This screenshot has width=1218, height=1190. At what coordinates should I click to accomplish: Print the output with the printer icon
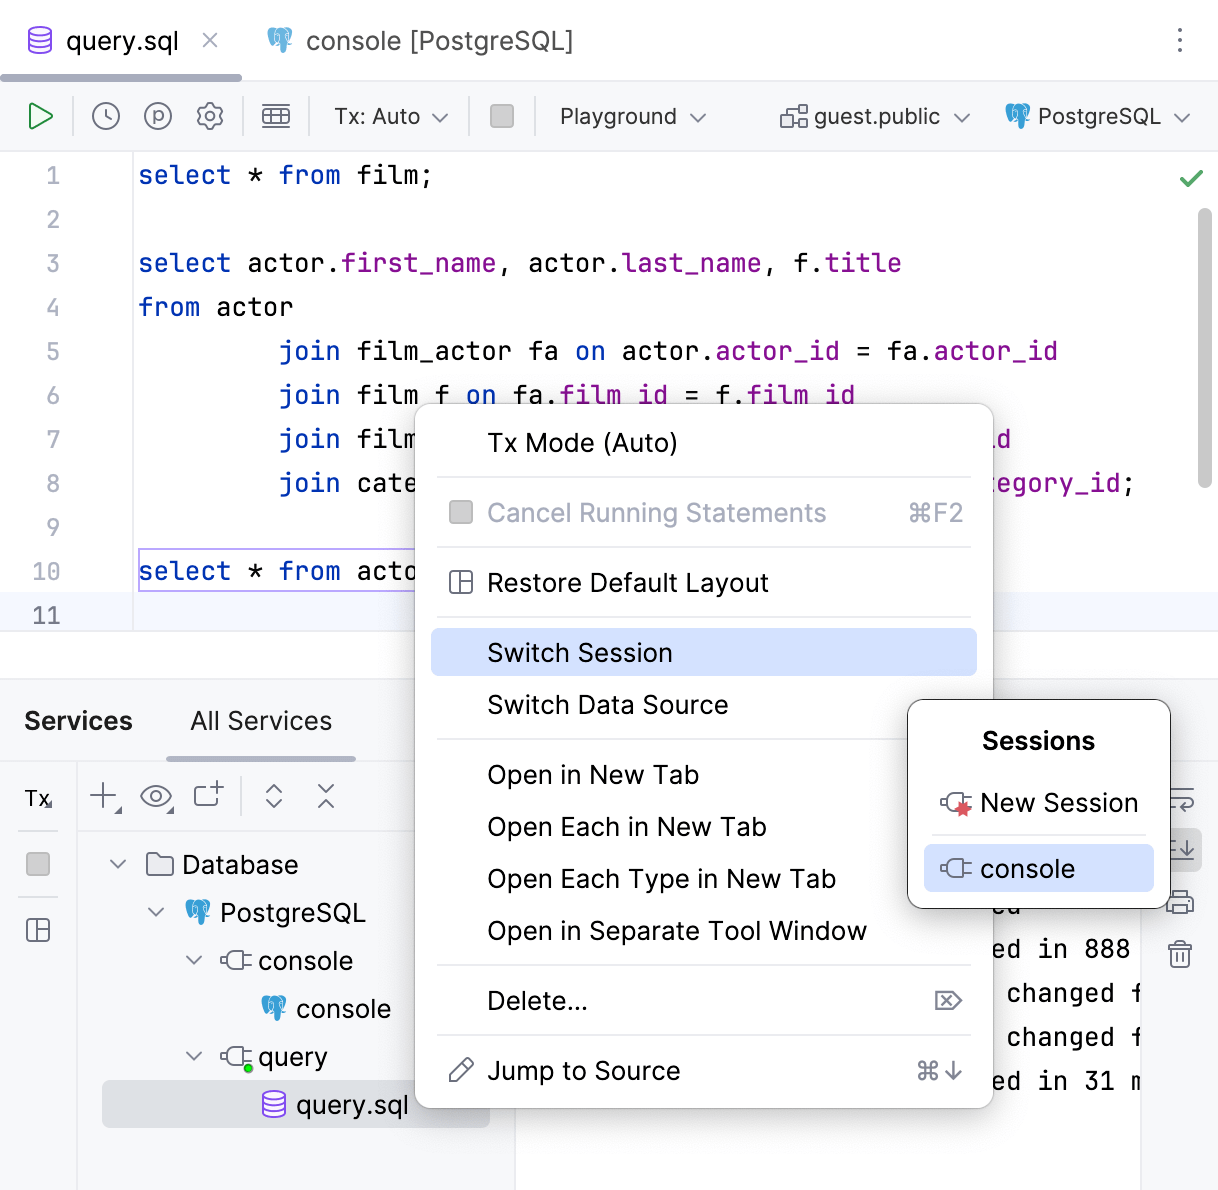click(x=1180, y=901)
